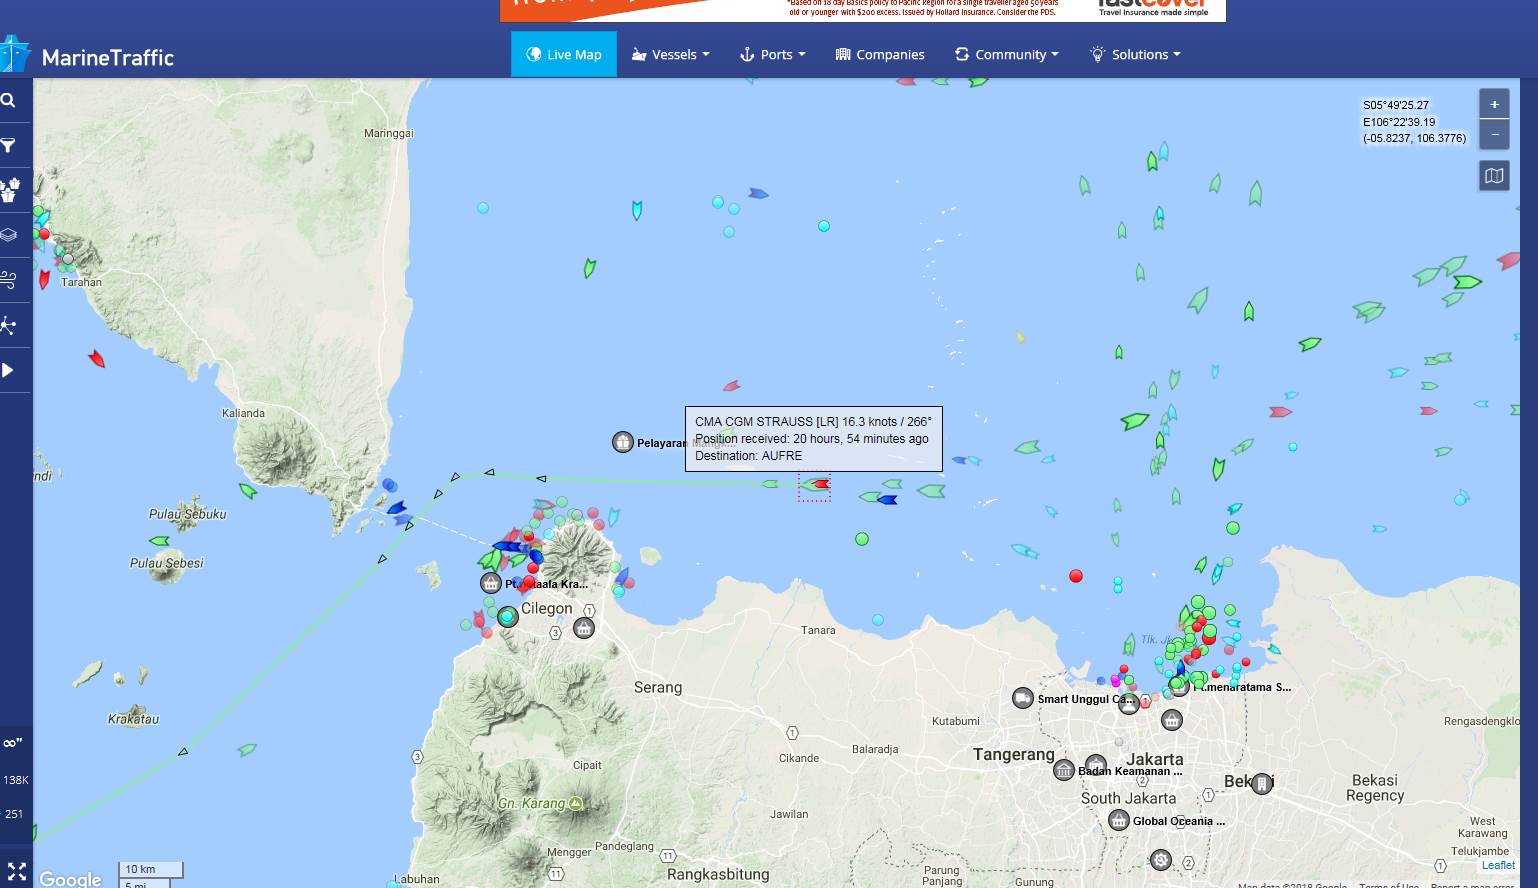Open the vessel filter funnel icon

point(9,146)
